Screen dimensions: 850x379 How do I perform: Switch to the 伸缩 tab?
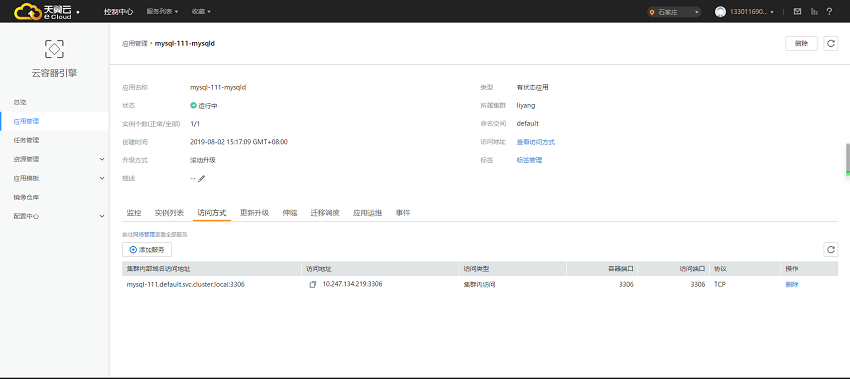pyautogui.click(x=289, y=213)
